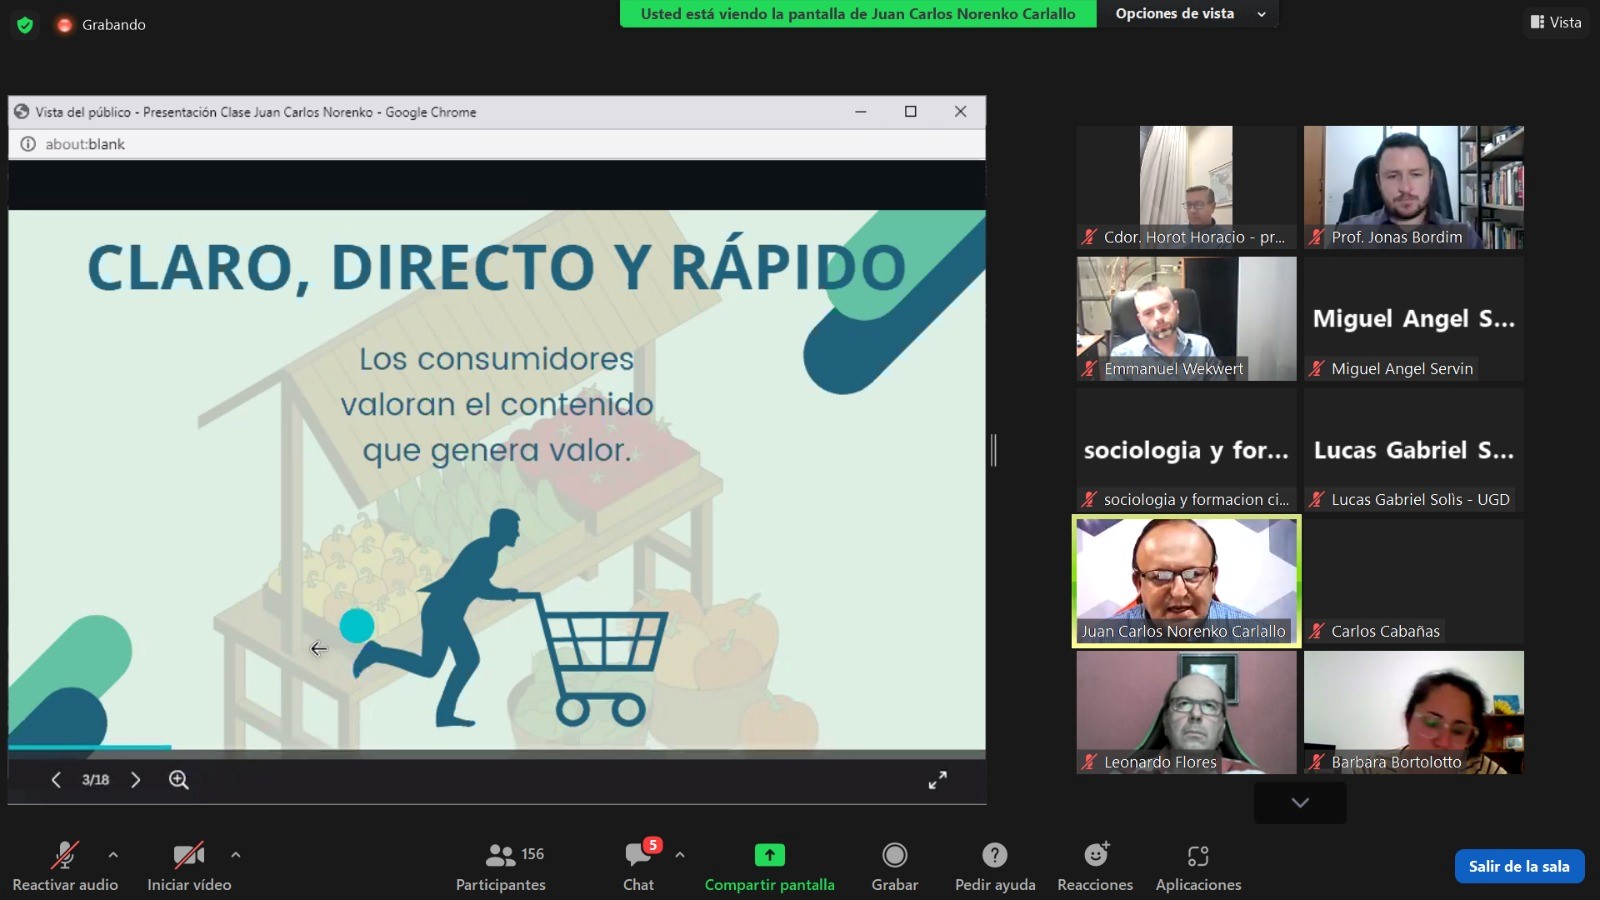Open the Participantes panel
1600x900 pixels.
(x=501, y=866)
